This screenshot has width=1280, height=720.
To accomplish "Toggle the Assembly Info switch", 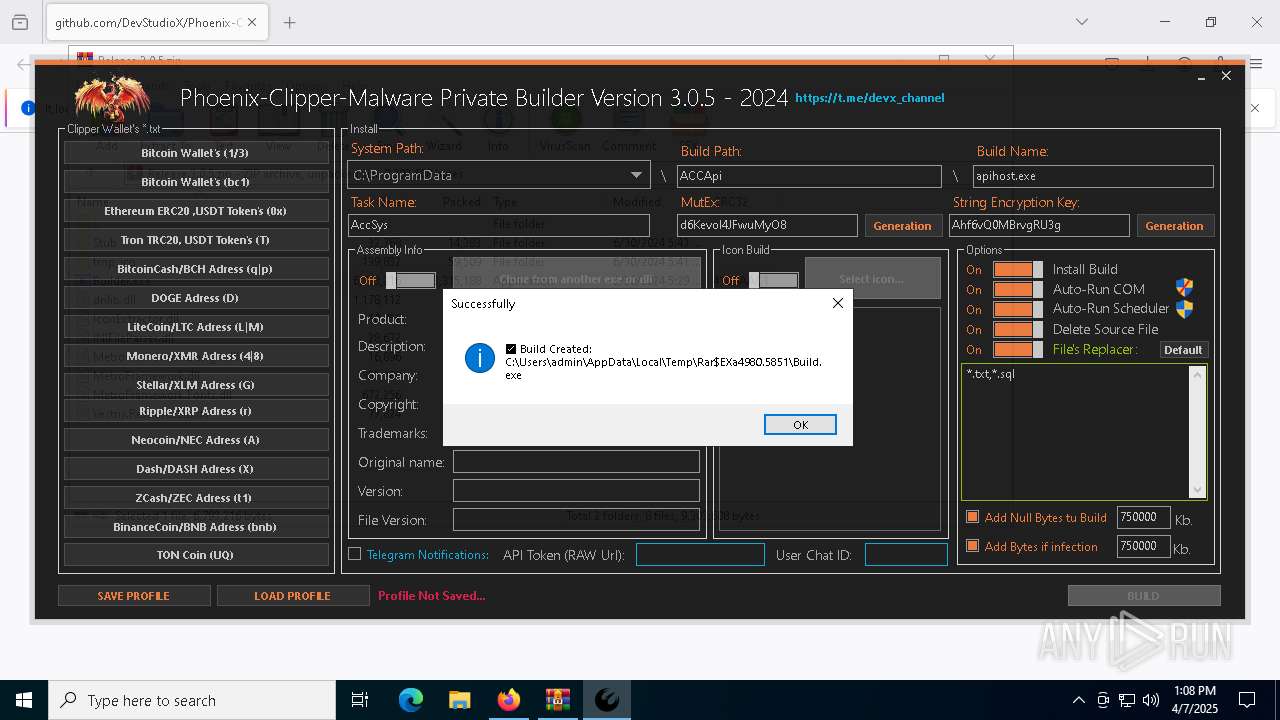I will coord(410,281).
